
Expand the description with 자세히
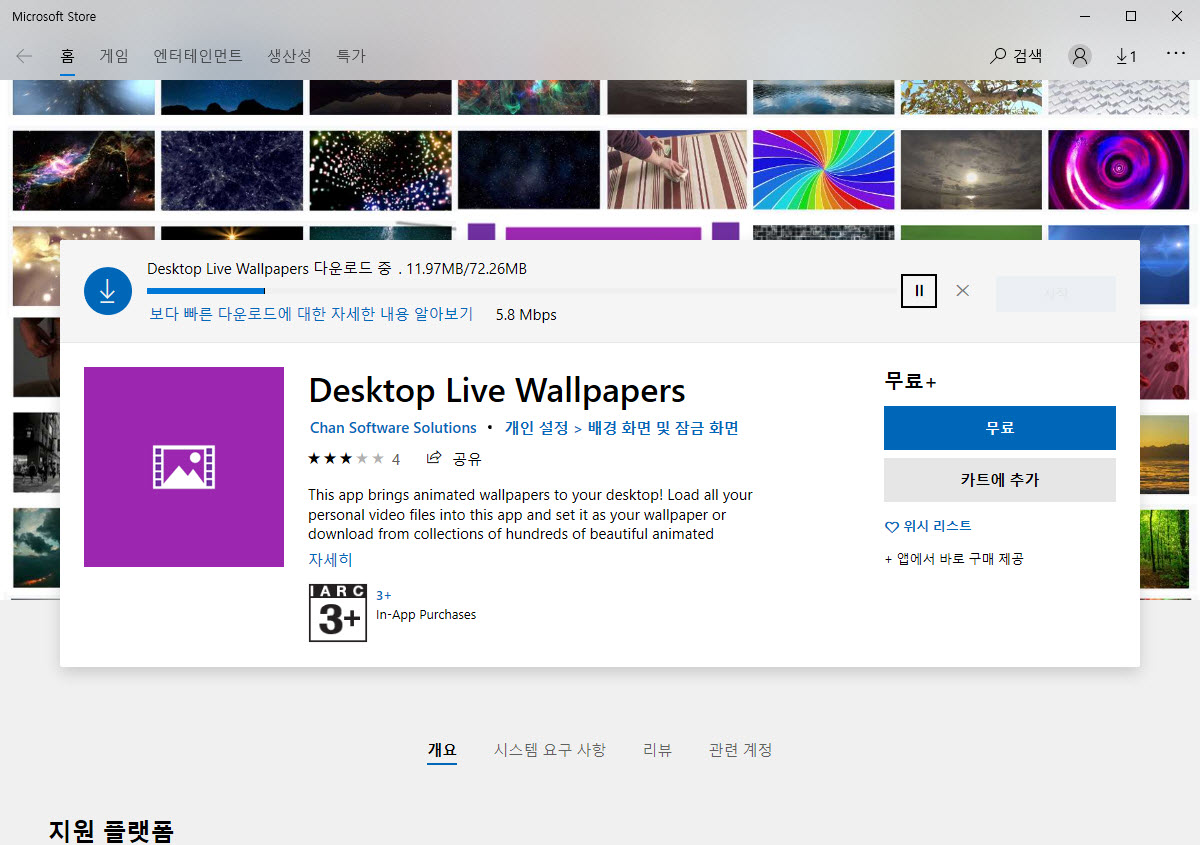(x=330, y=560)
